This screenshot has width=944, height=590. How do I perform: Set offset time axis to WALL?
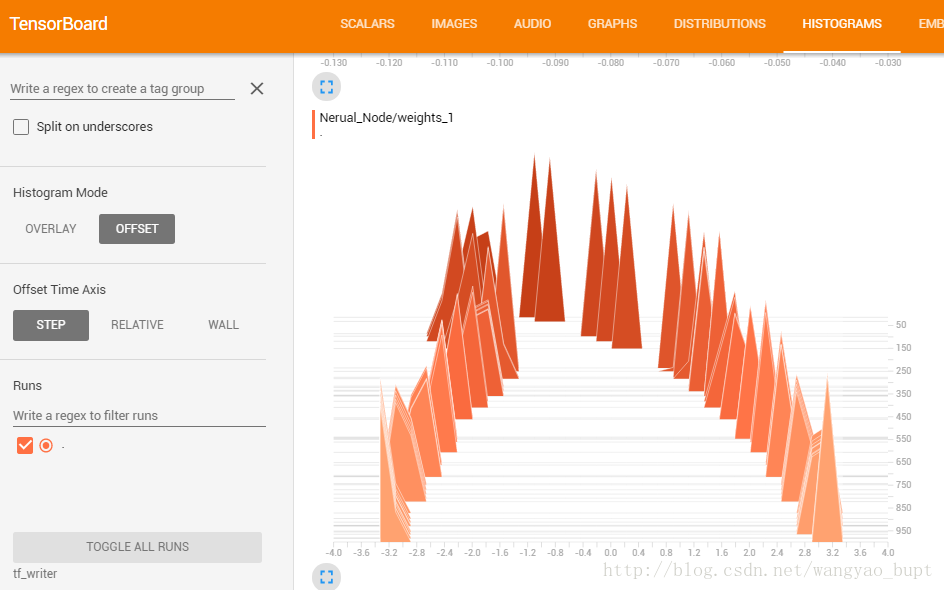pos(223,325)
